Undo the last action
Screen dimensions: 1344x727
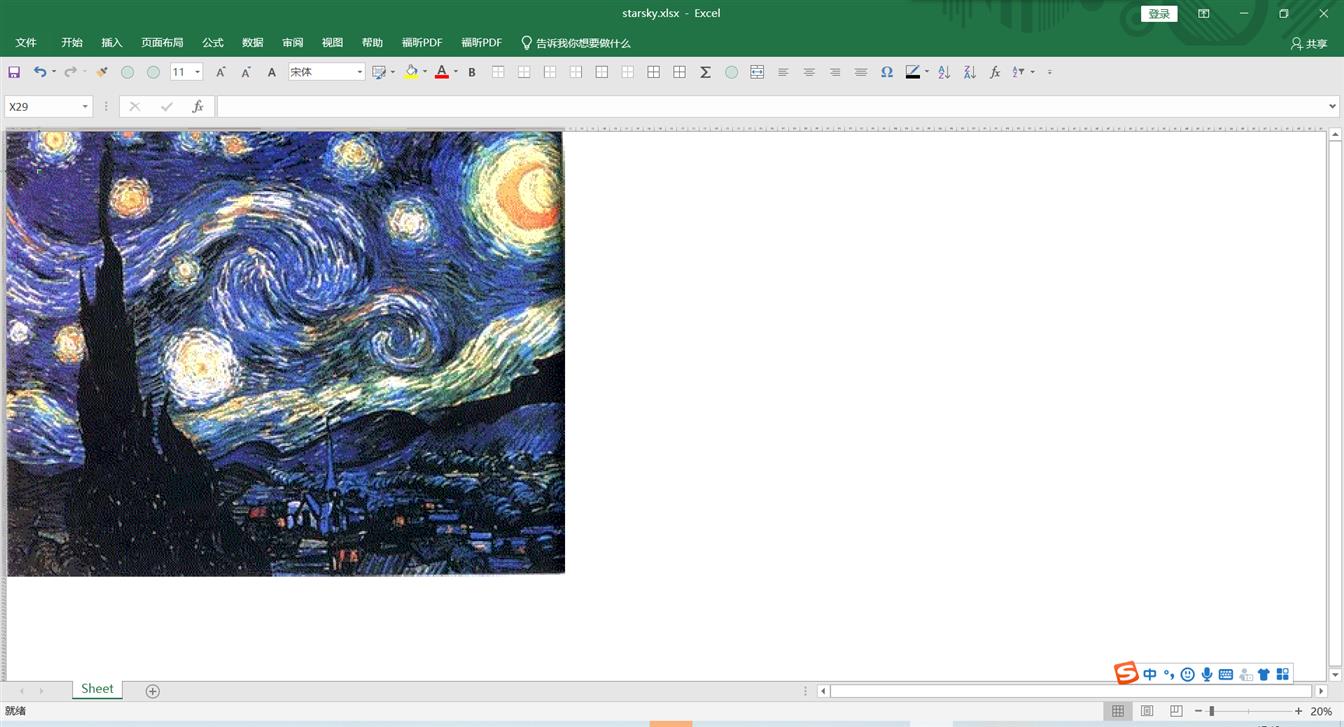pyautogui.click(x=39, y=72)
